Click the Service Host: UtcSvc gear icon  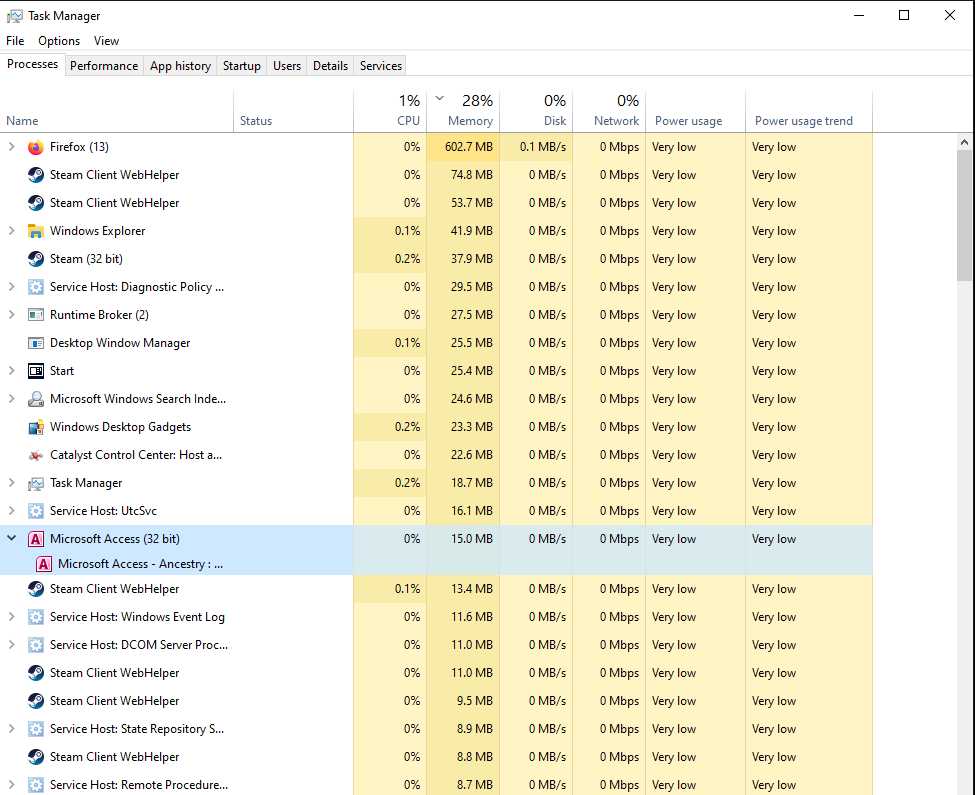pyautogui.click(x=35, y=511)
